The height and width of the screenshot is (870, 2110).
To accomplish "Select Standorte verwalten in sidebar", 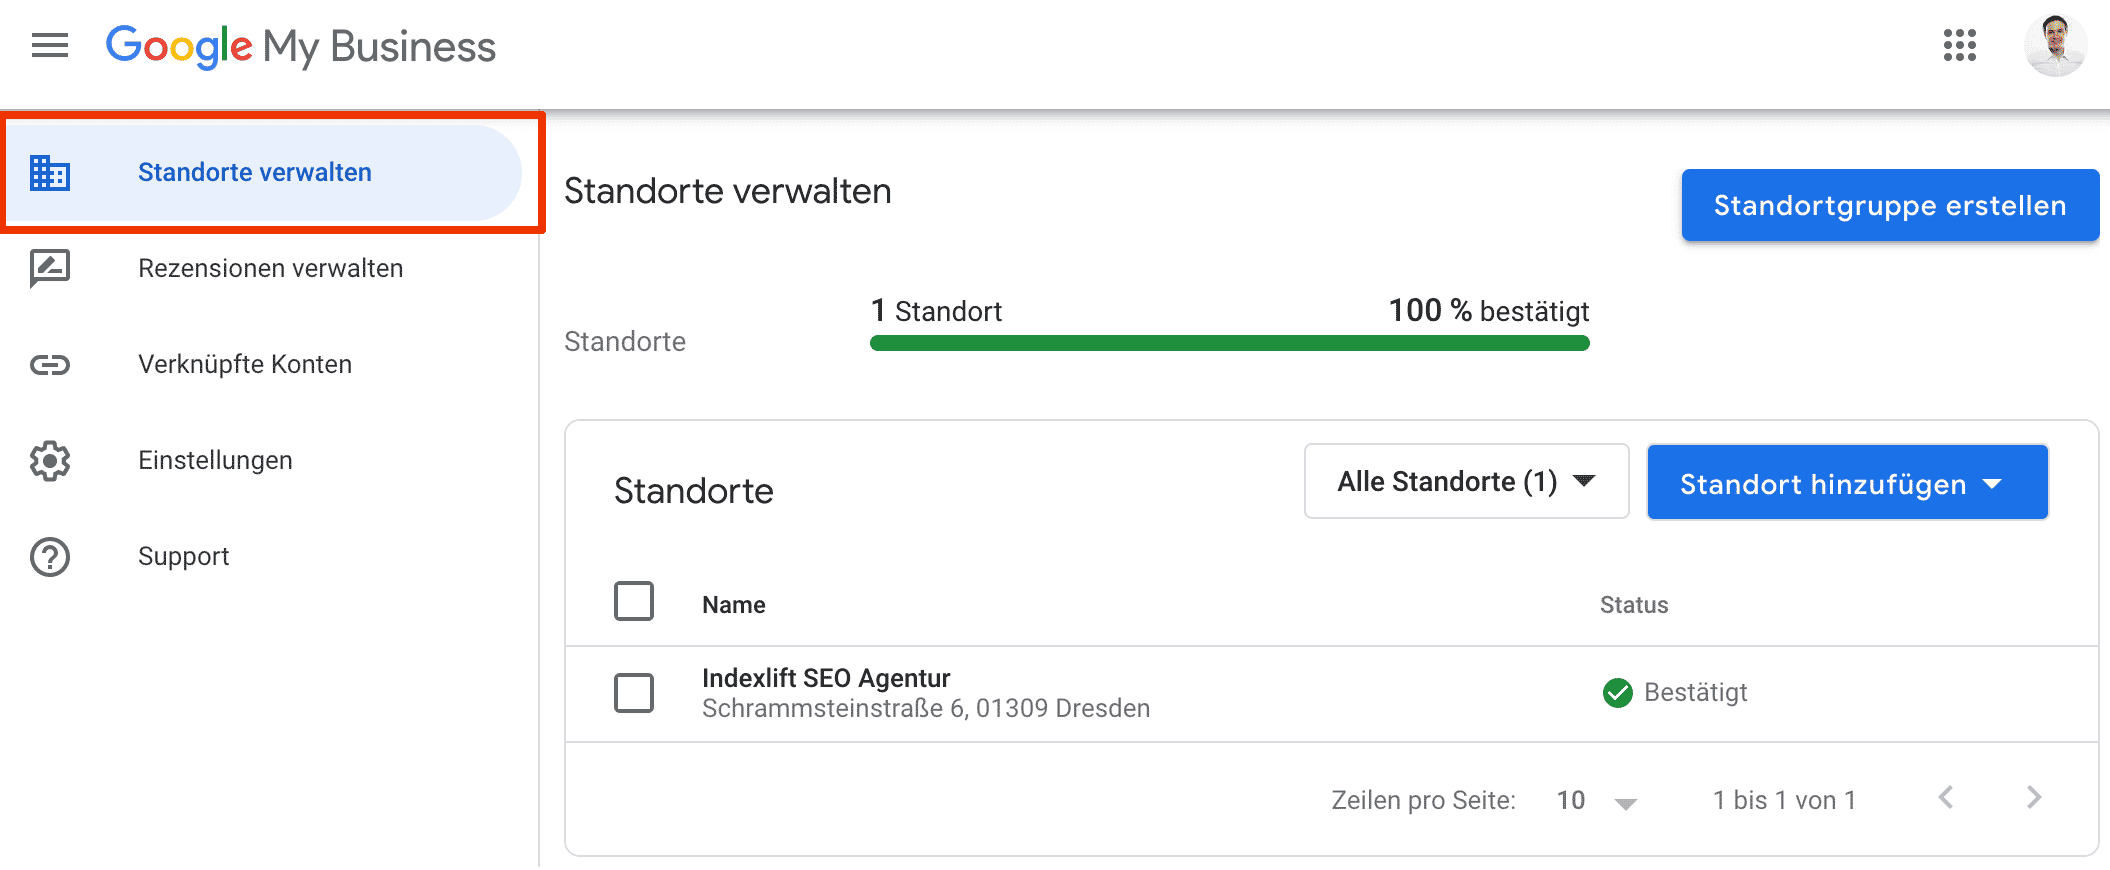I will click(x=264, y=173).
